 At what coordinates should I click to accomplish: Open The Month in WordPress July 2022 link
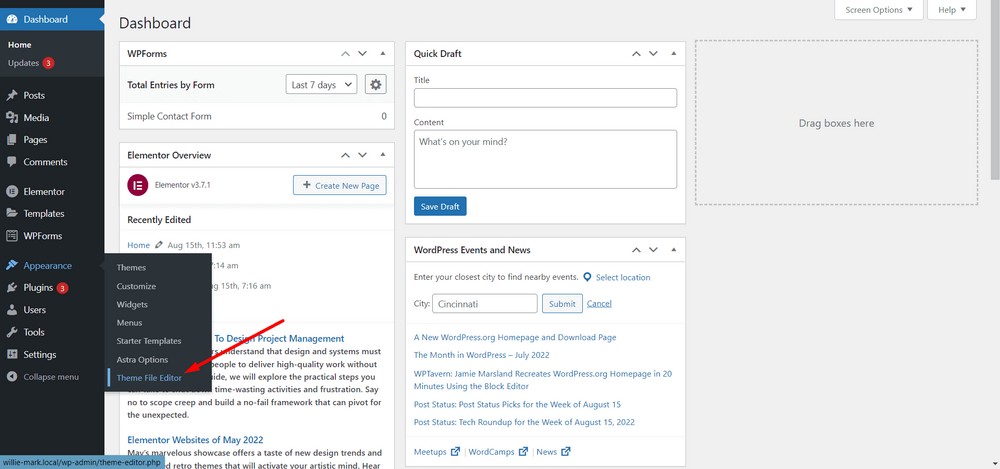pos(482,355)
